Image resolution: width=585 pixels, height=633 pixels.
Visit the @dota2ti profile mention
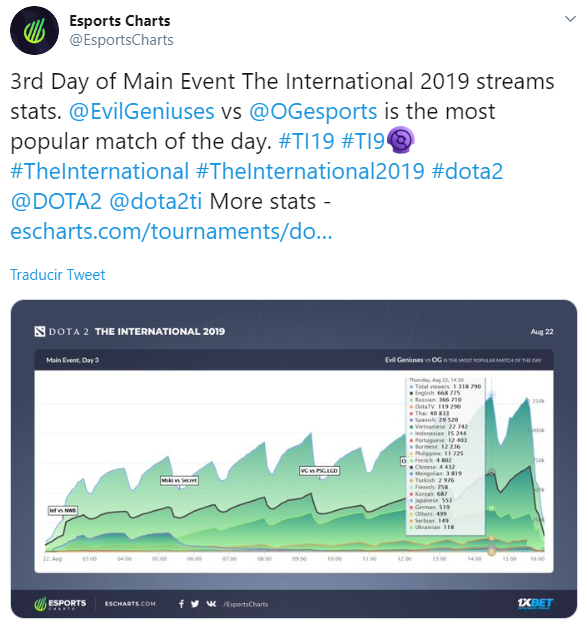point(155,201)
